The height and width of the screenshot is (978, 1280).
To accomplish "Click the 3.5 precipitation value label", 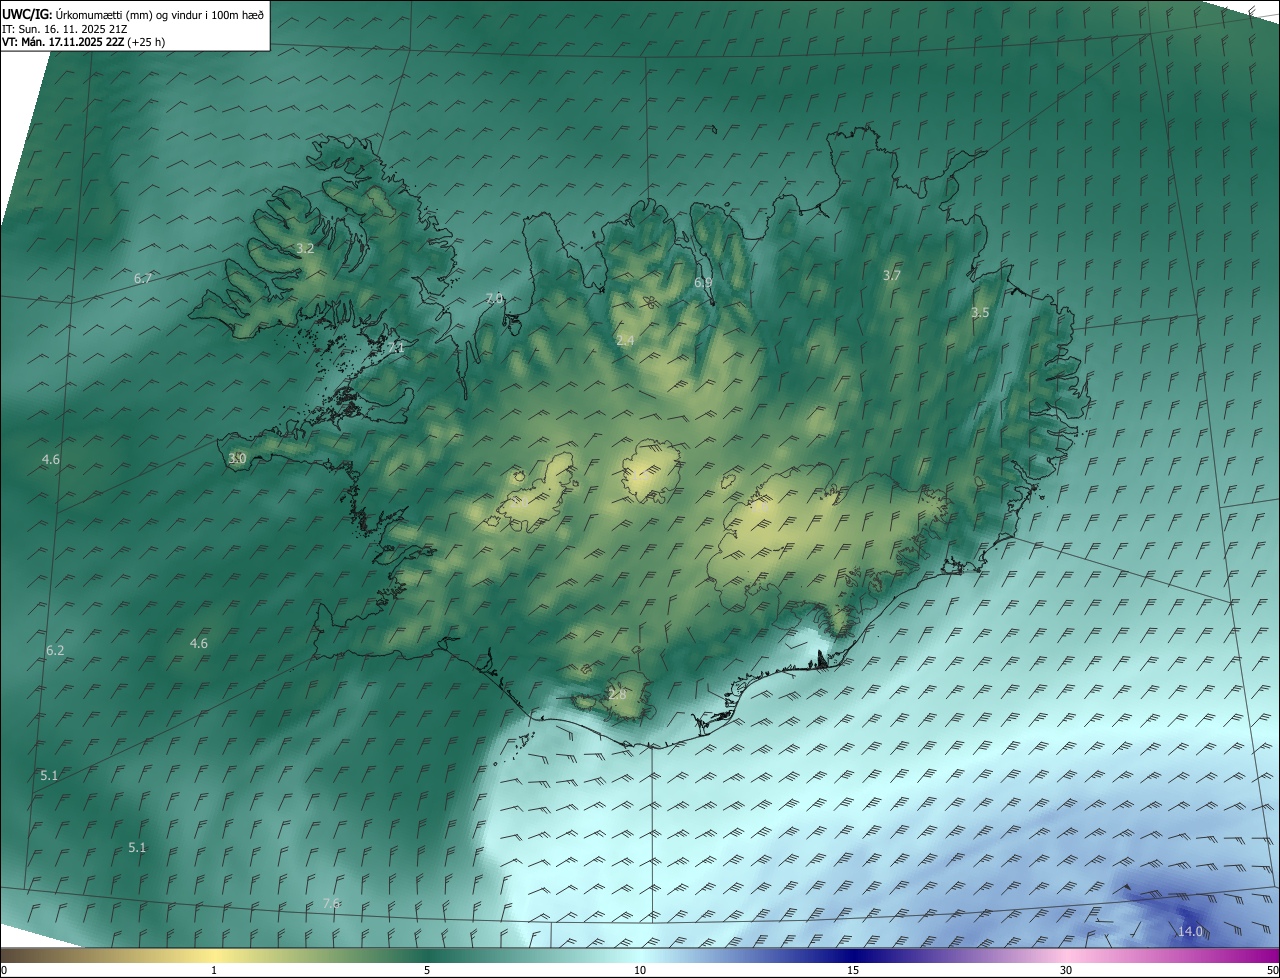I will (x=980, y=312).
